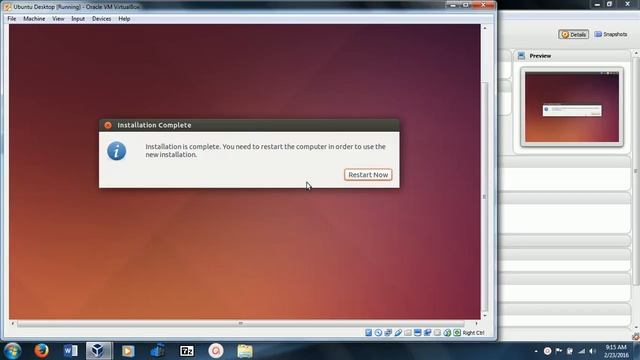Close the Installation Complete dialog with orange X
Image resolution: width=640 pixels, height=360 pixels.
pyautogui.click(x=108, y=125)
